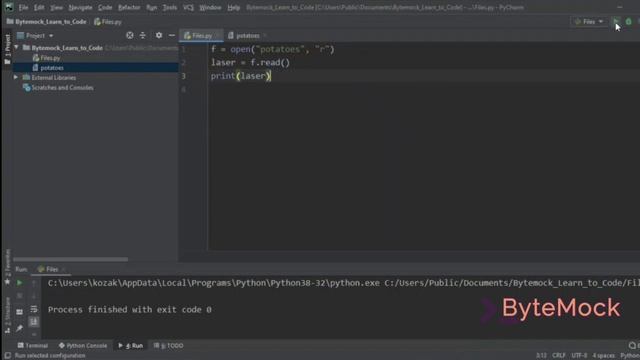Open the File menu

(23, 7)
